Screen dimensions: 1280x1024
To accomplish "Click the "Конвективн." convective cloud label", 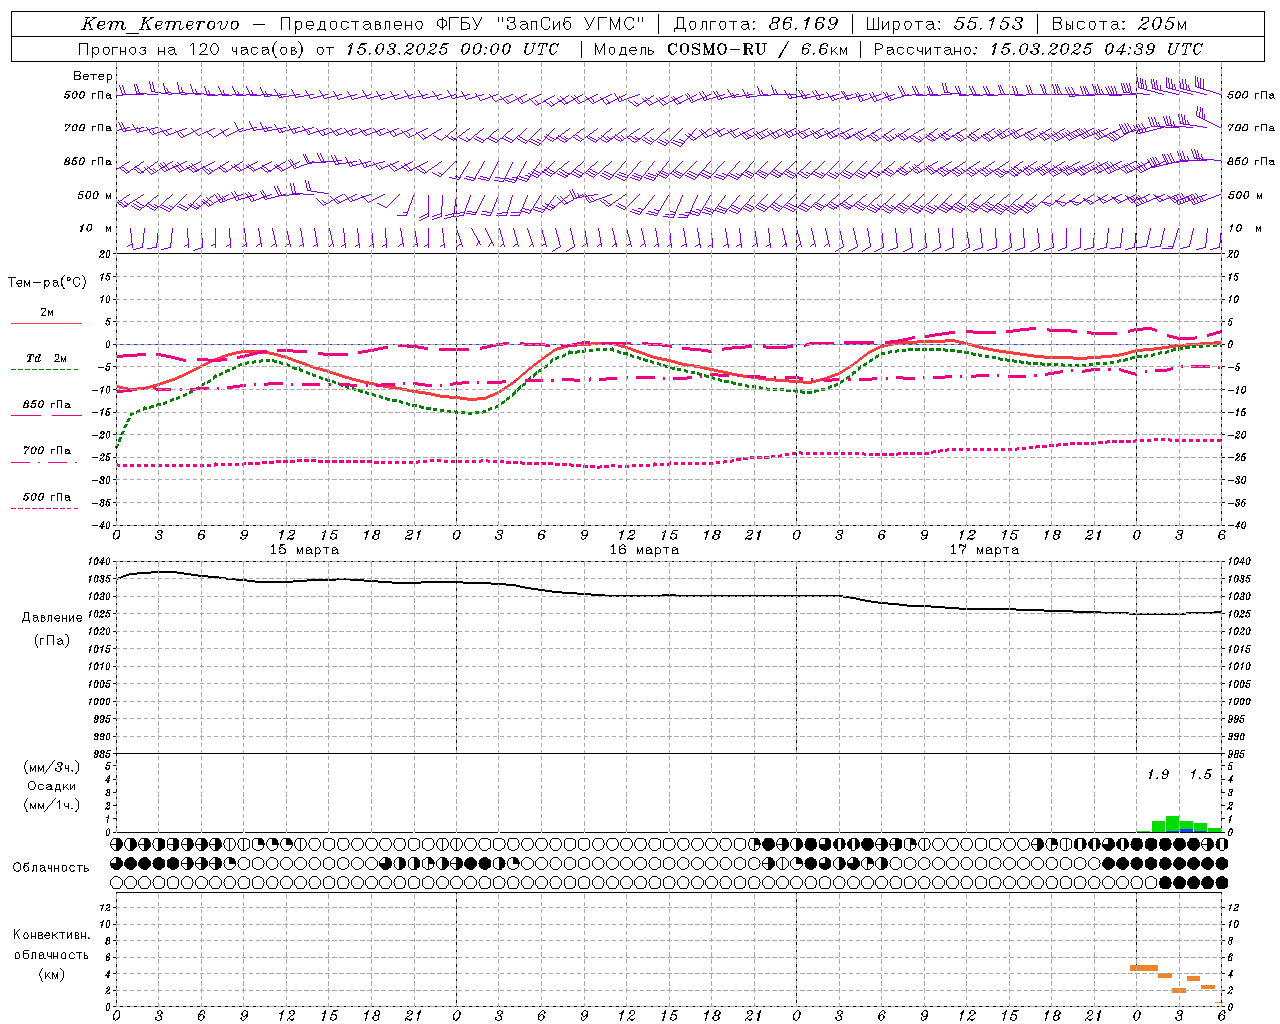I will pos(51,935).
